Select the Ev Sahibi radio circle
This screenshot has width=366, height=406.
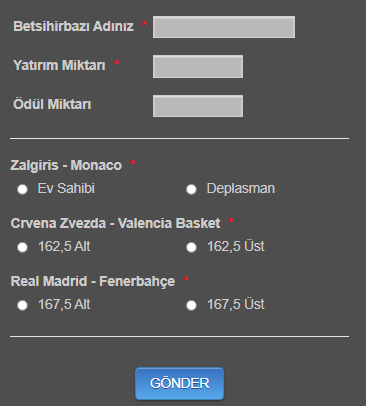pos(22,189)
